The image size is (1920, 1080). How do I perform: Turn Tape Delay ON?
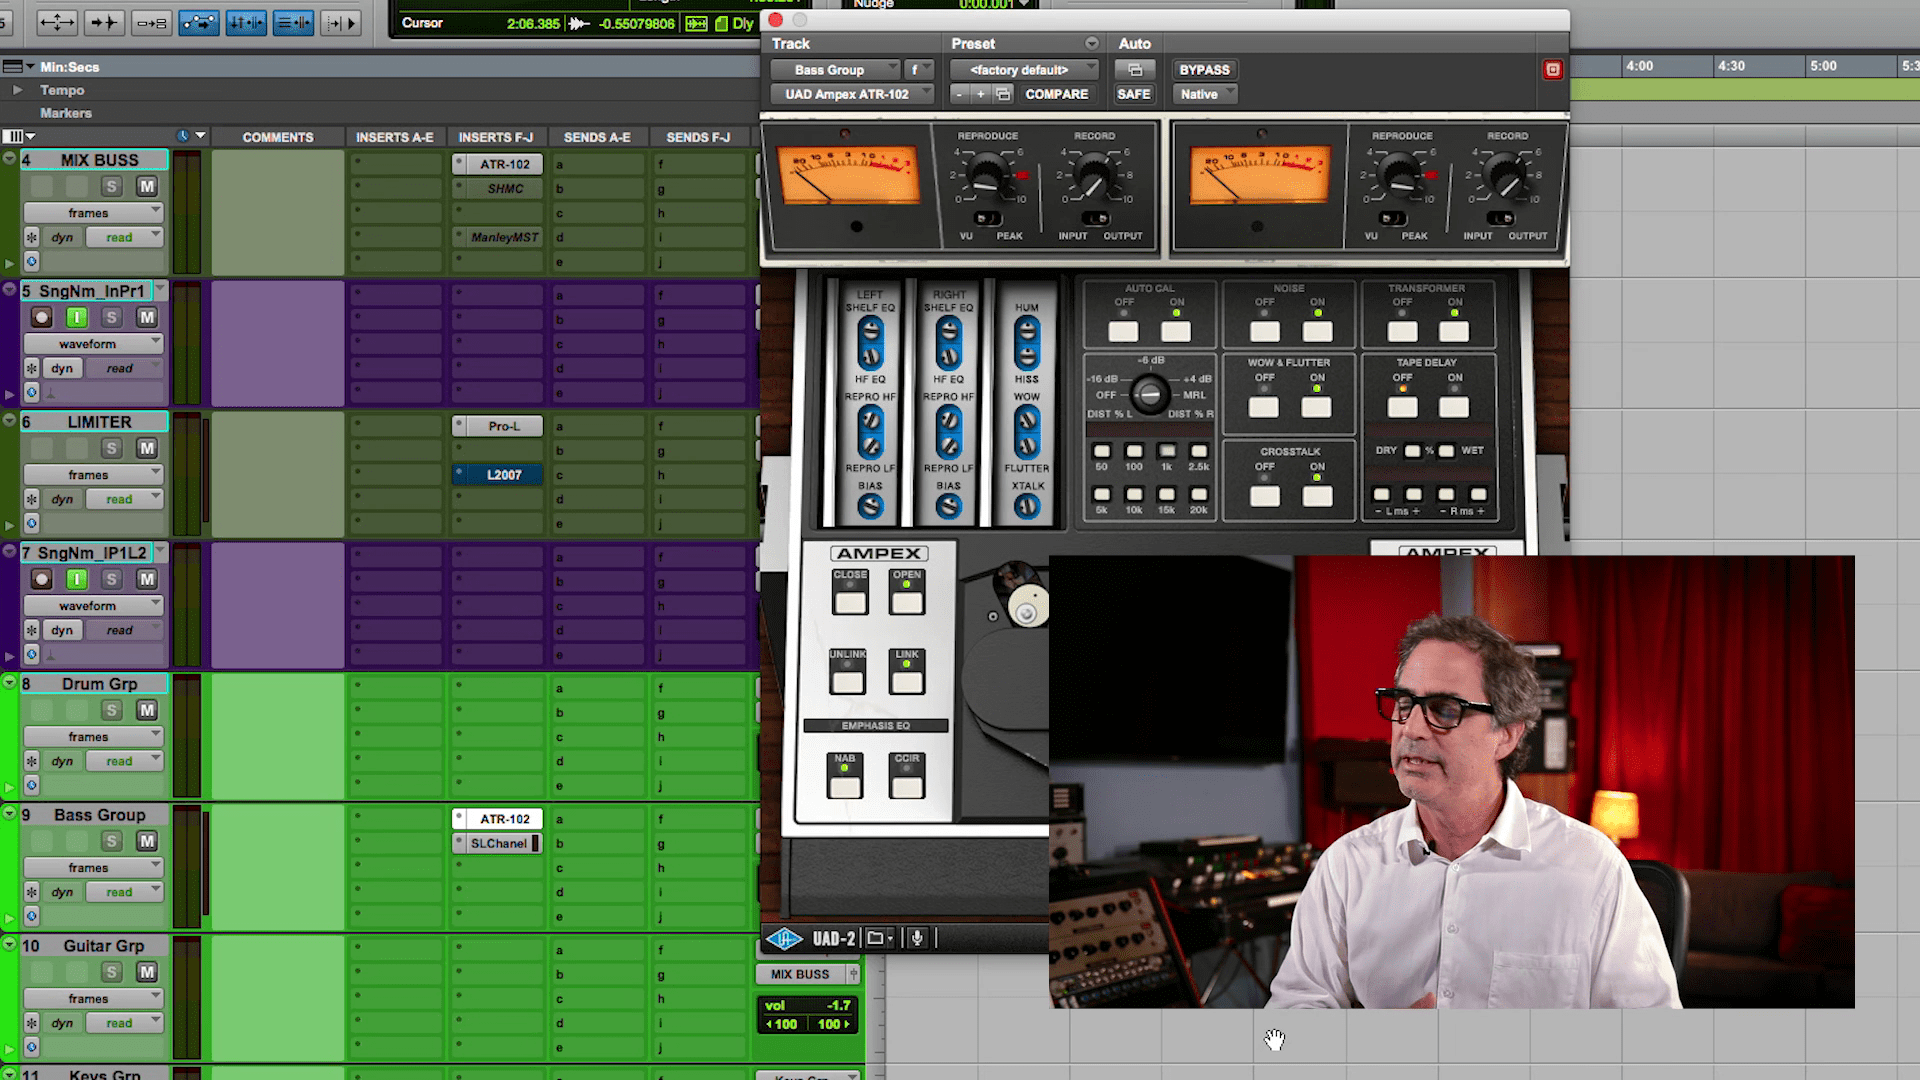pos(1454,407)
